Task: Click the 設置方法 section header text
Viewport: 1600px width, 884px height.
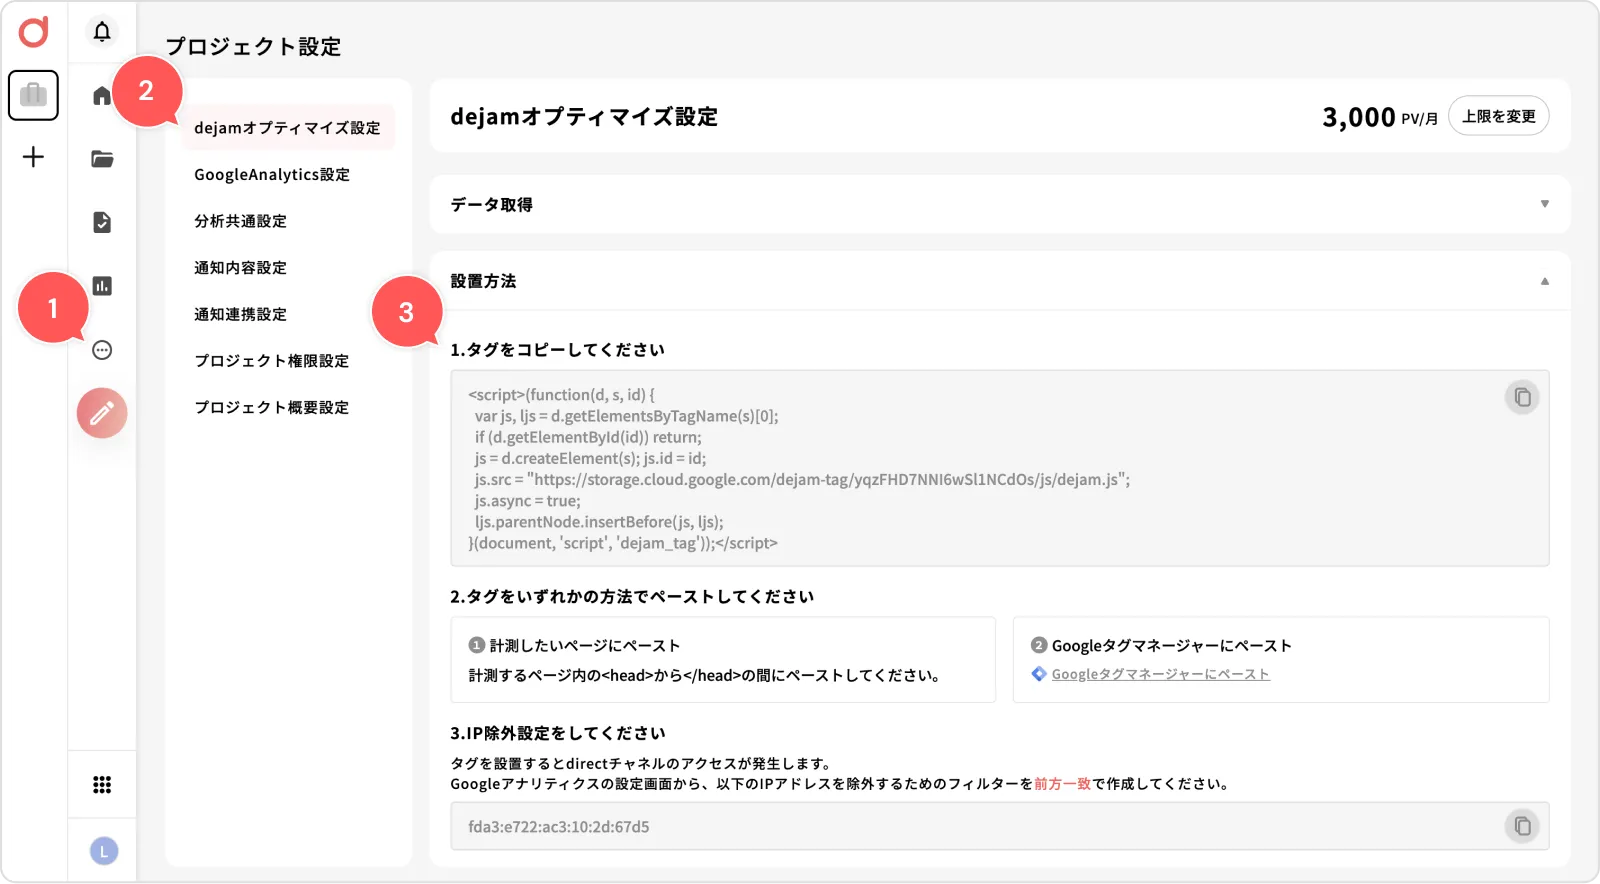Action: pos(483,281)
